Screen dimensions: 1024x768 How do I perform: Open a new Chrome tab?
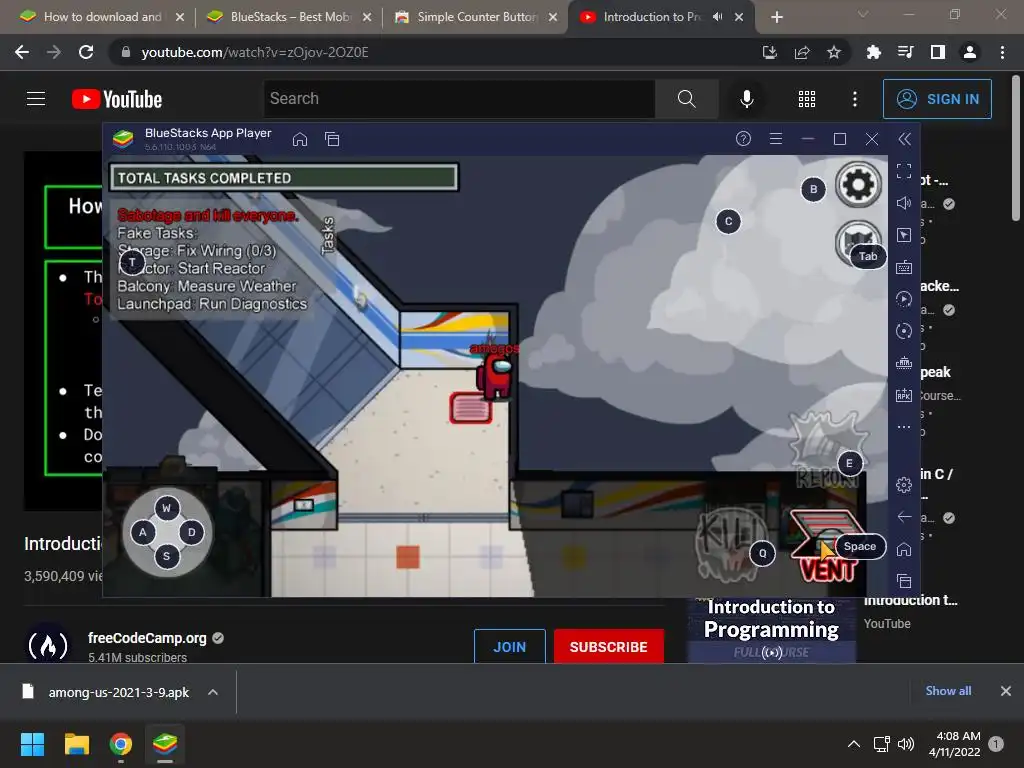[x=776, y=17]
